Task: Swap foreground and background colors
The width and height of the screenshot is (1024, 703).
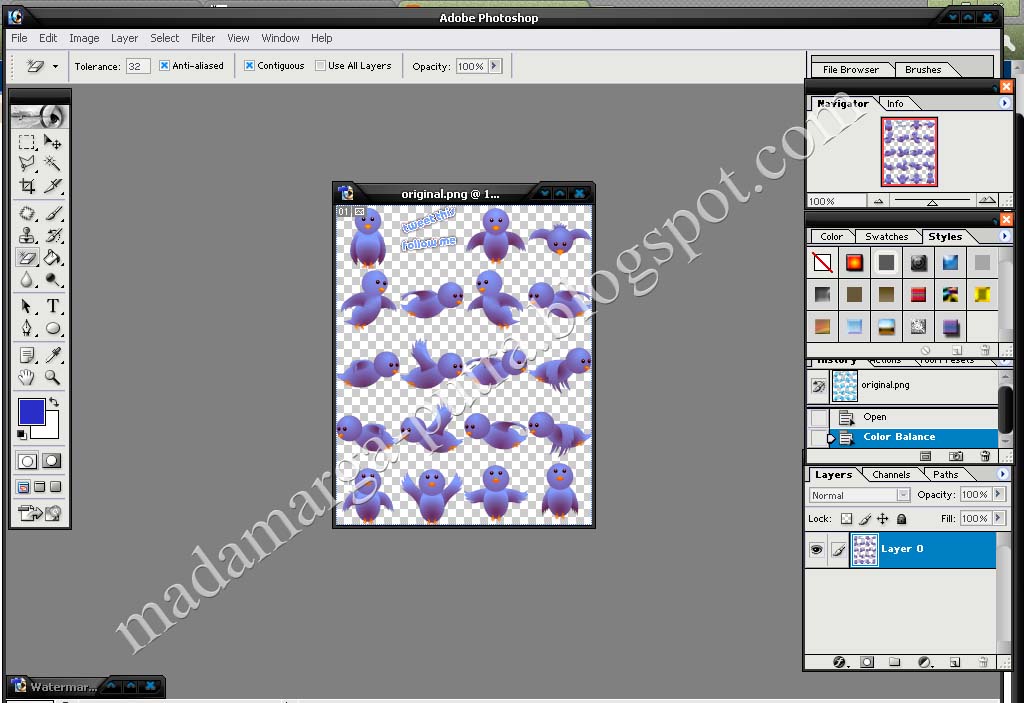Action: 54,402
